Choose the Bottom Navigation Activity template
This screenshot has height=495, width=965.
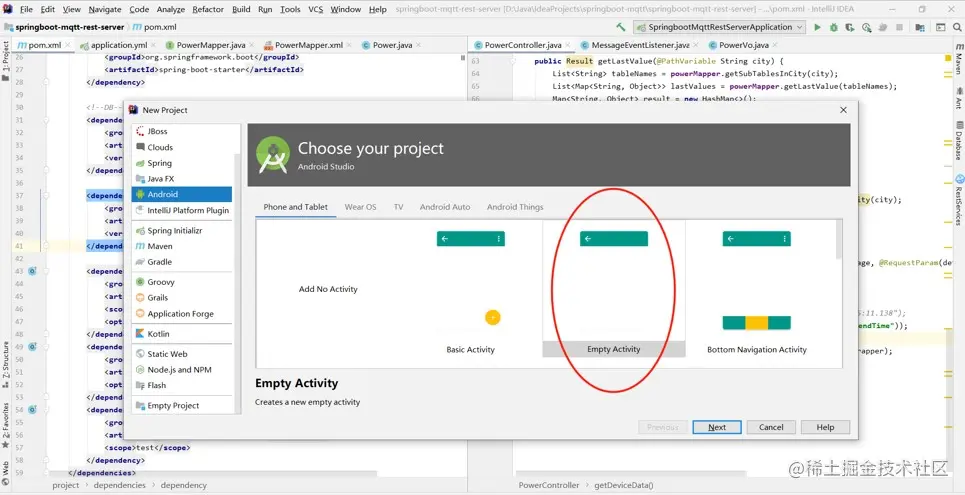tap(757, 289)
